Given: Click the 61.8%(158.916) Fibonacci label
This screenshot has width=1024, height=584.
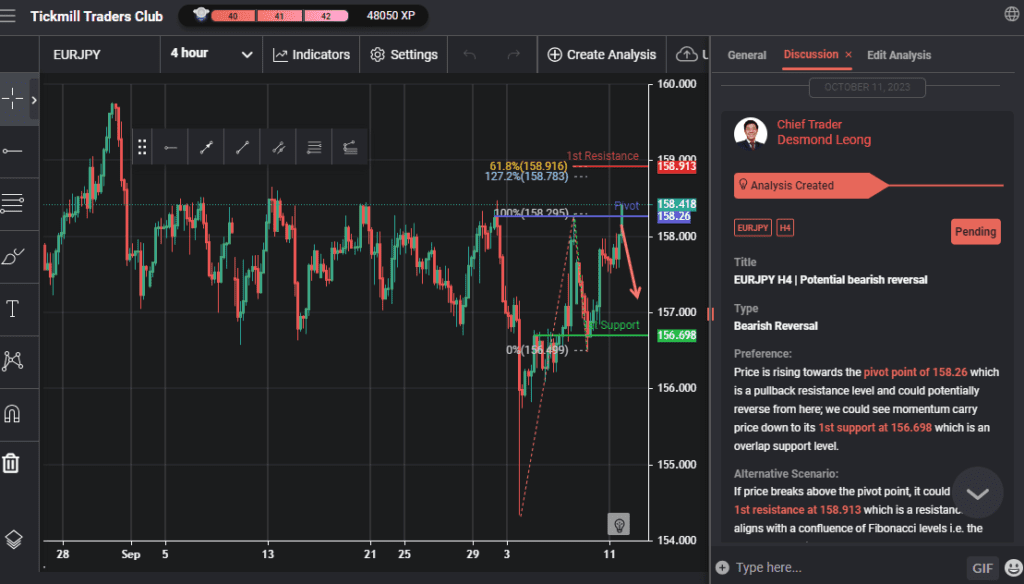Looking at the screenshot, I should [528, 166].
